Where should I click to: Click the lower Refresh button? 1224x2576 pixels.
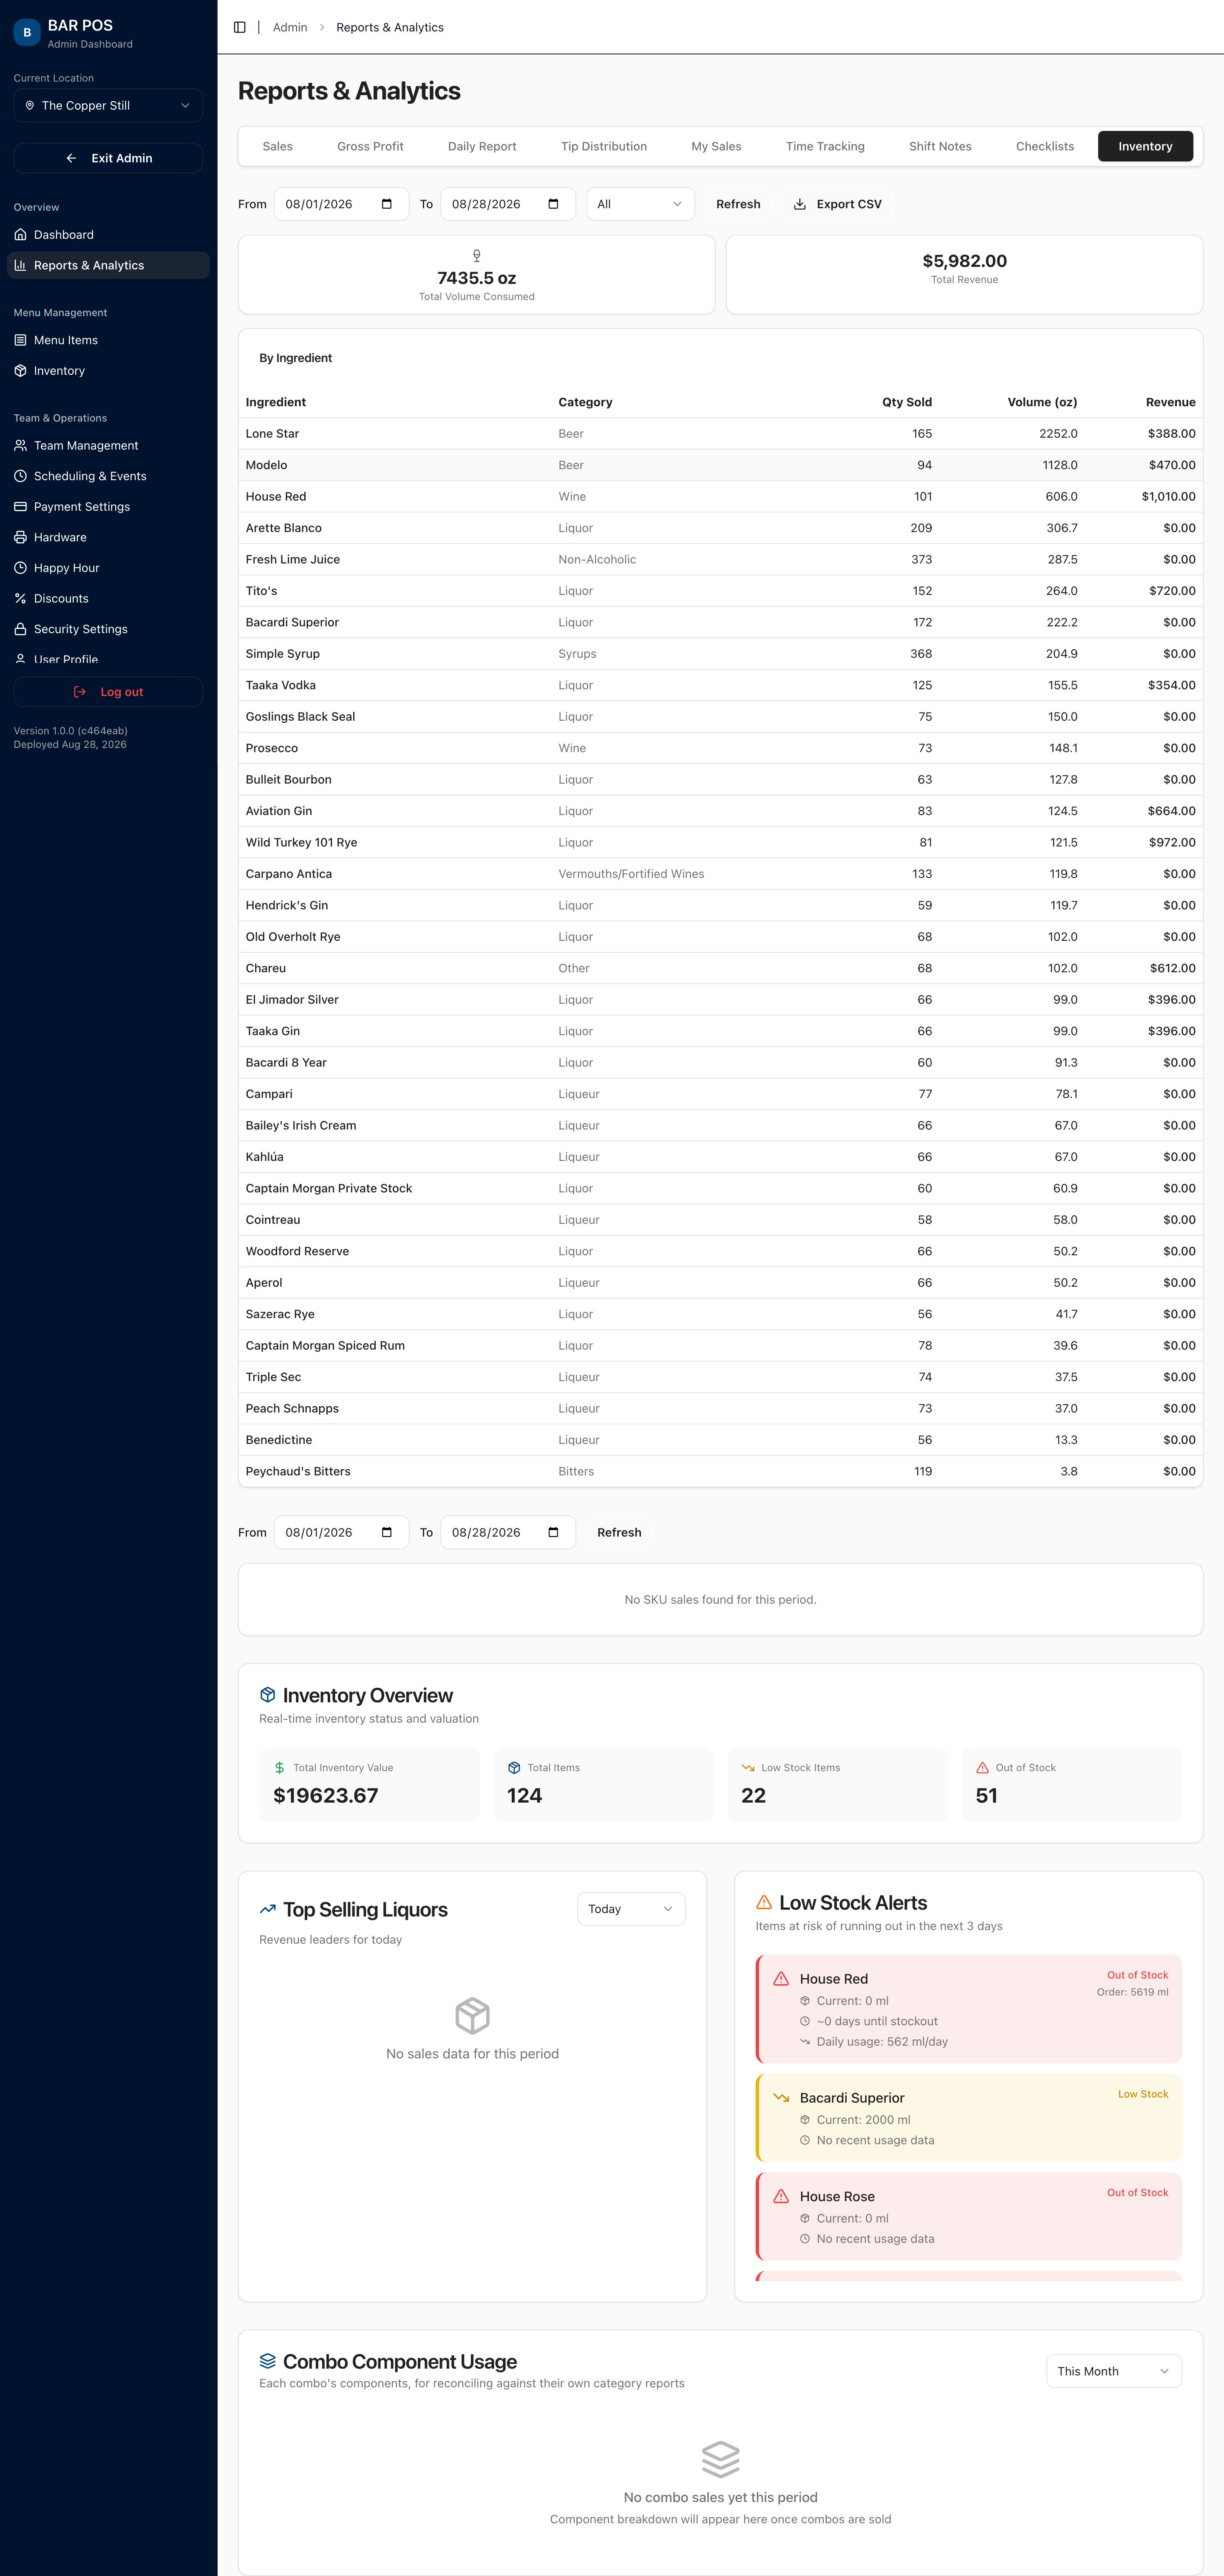[619, 1532]
